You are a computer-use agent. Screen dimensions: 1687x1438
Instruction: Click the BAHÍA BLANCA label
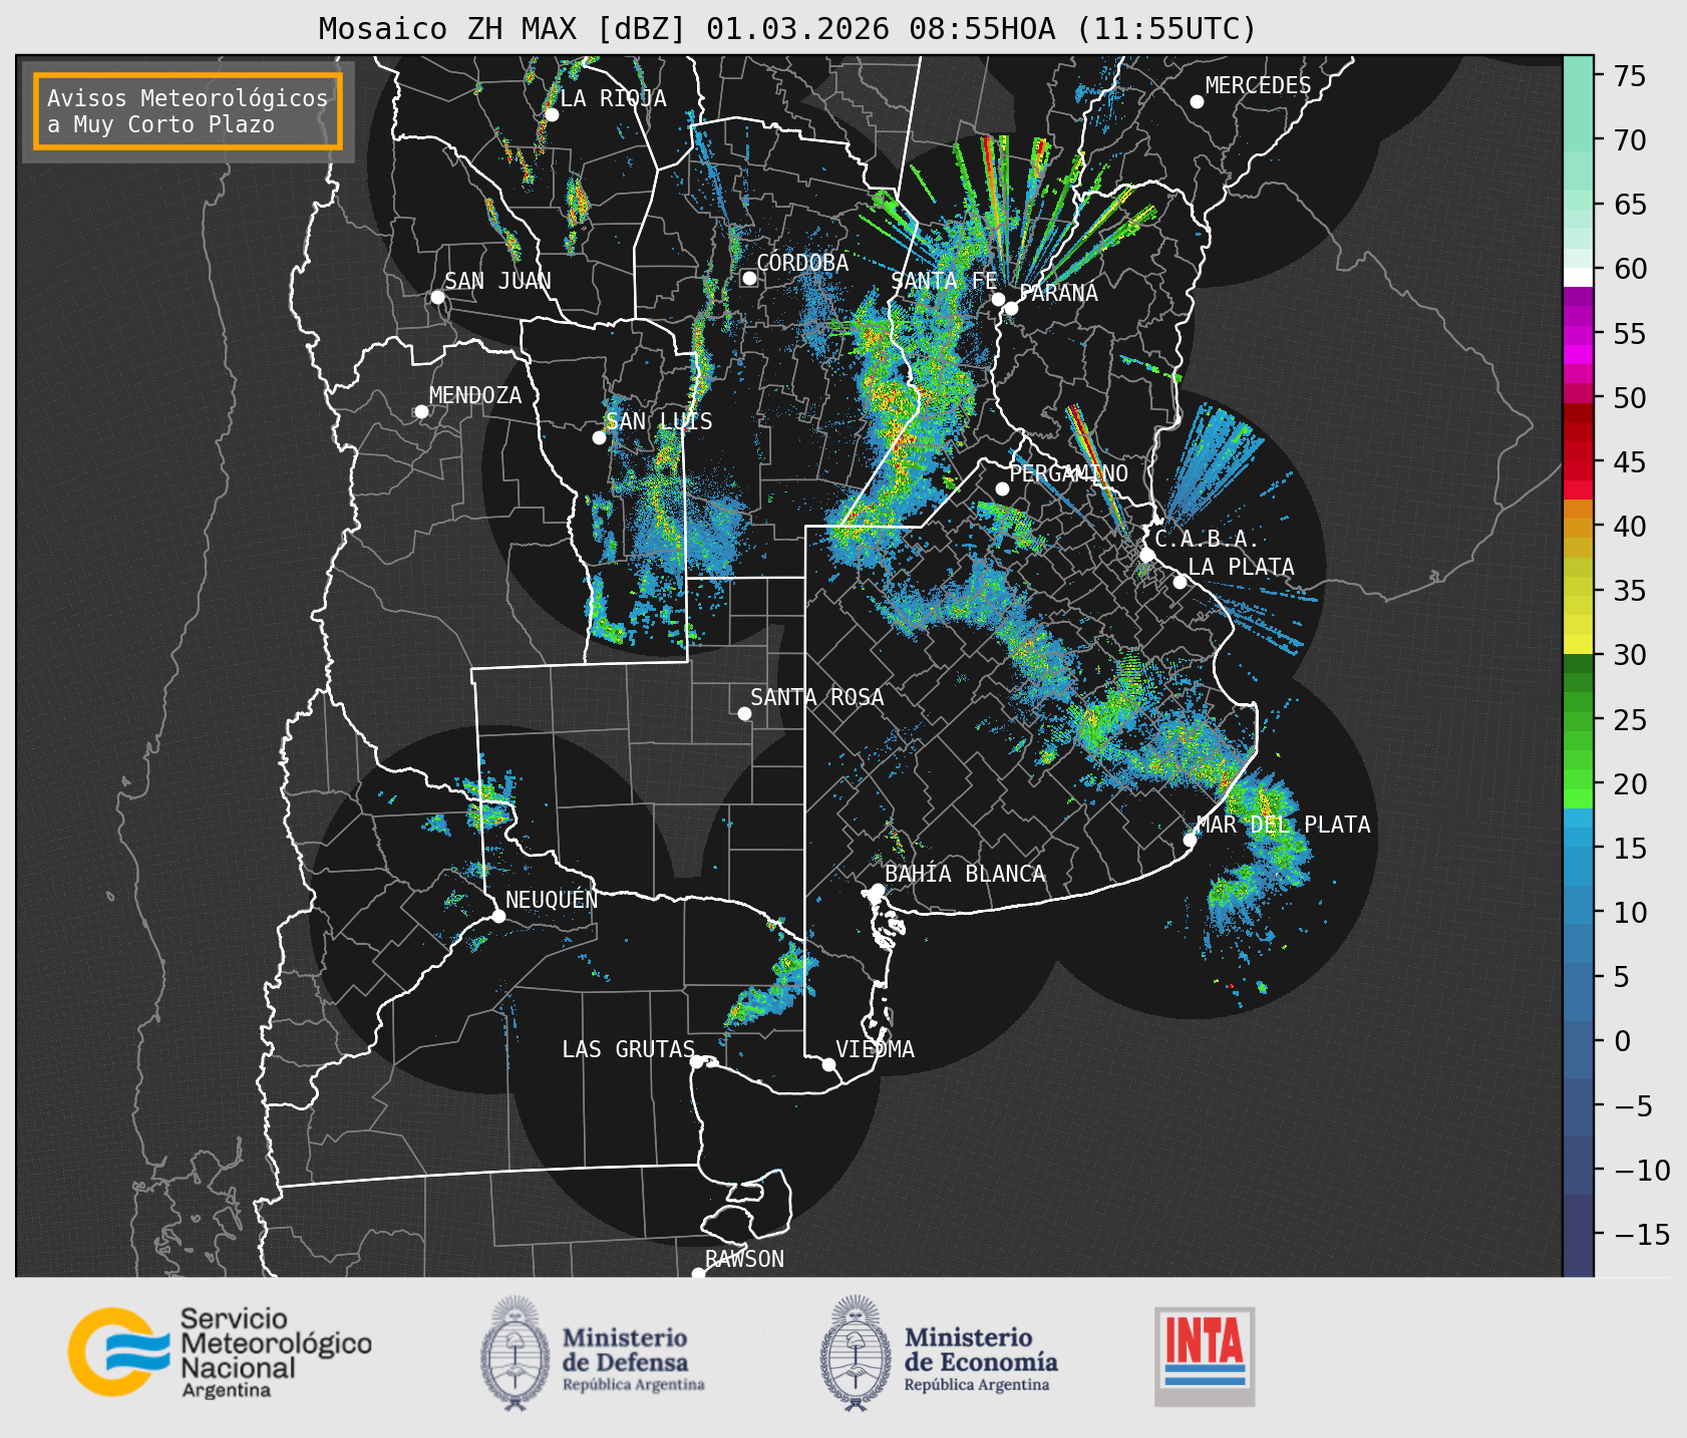965,874
